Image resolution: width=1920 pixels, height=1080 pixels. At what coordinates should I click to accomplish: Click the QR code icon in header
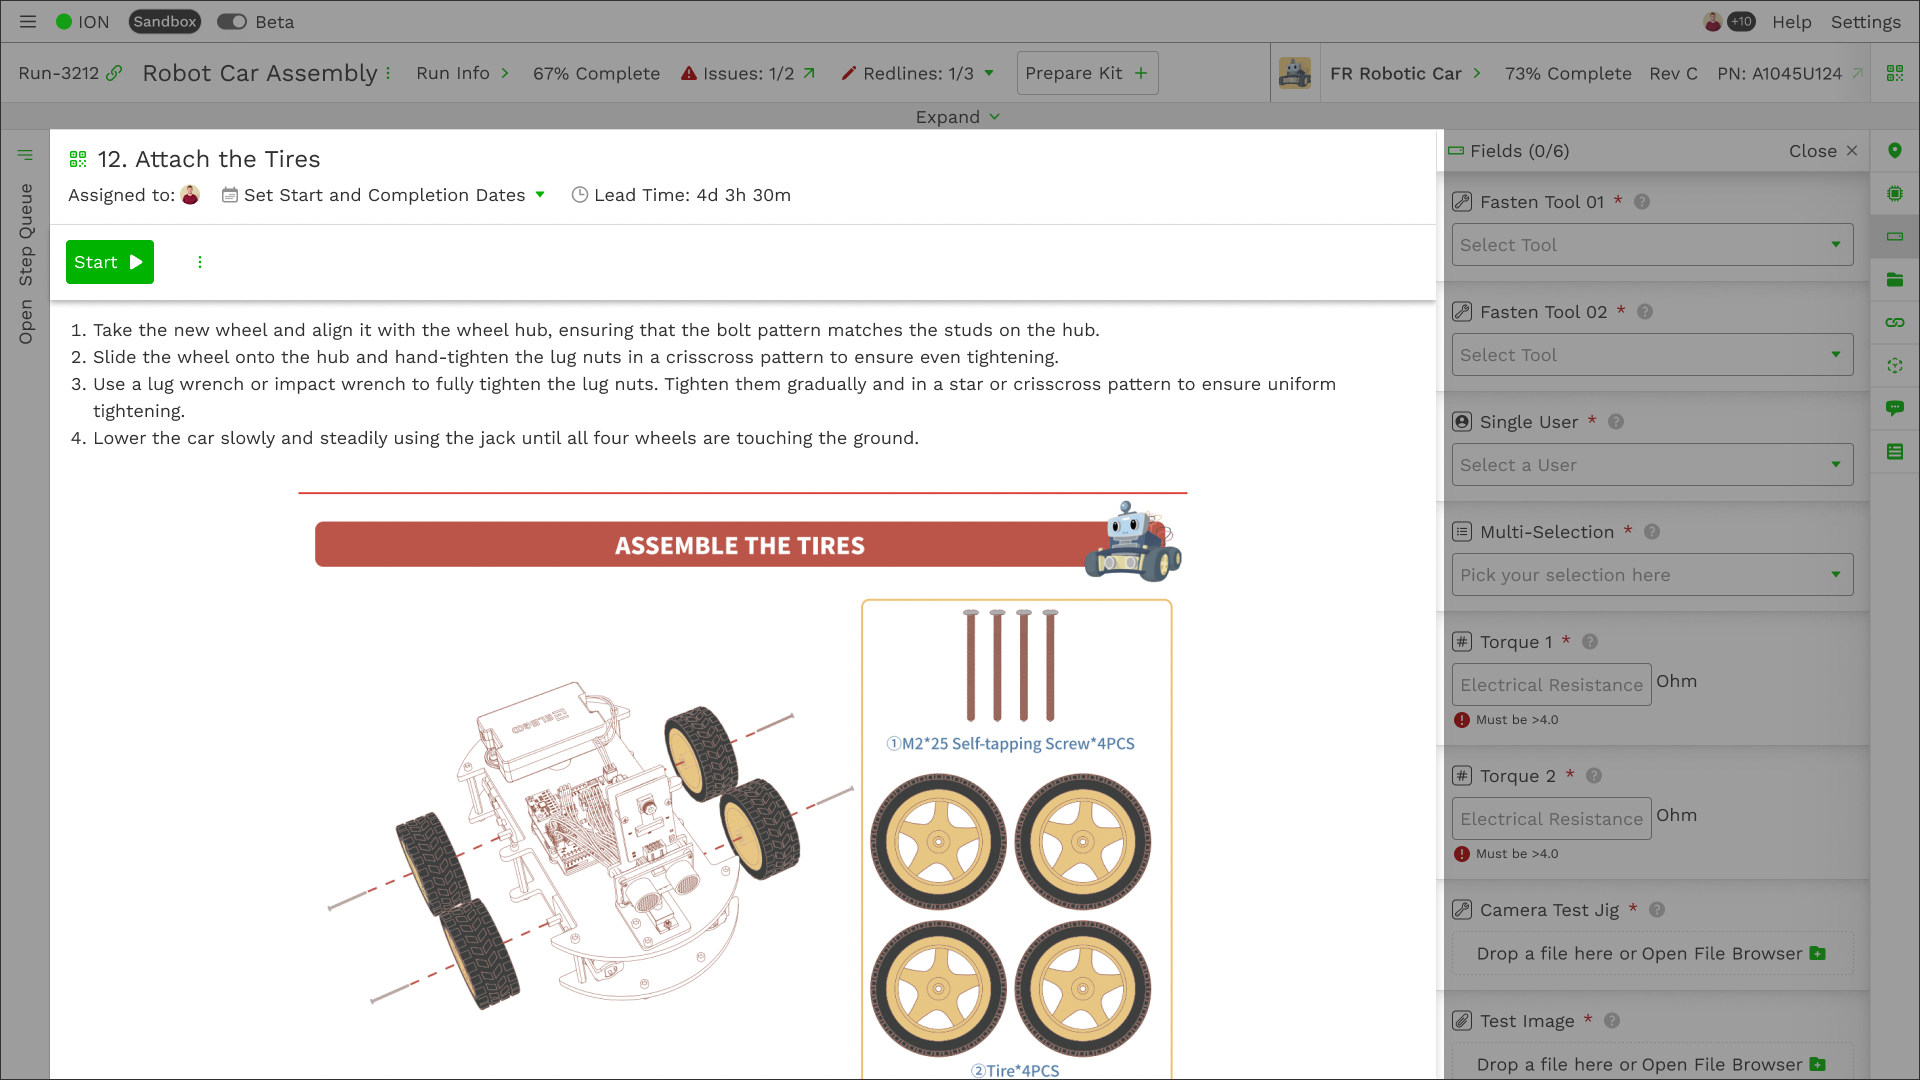coord(1895,73)
